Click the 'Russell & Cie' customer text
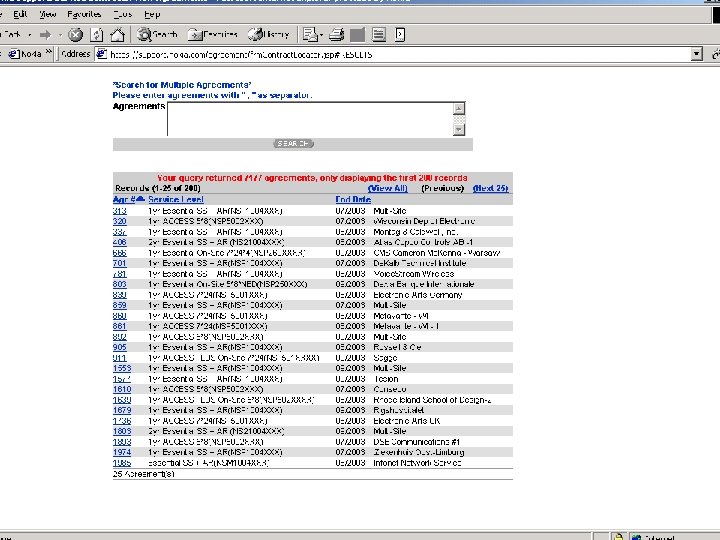Screen dimensions: 720x540 (x=397, y=347)
